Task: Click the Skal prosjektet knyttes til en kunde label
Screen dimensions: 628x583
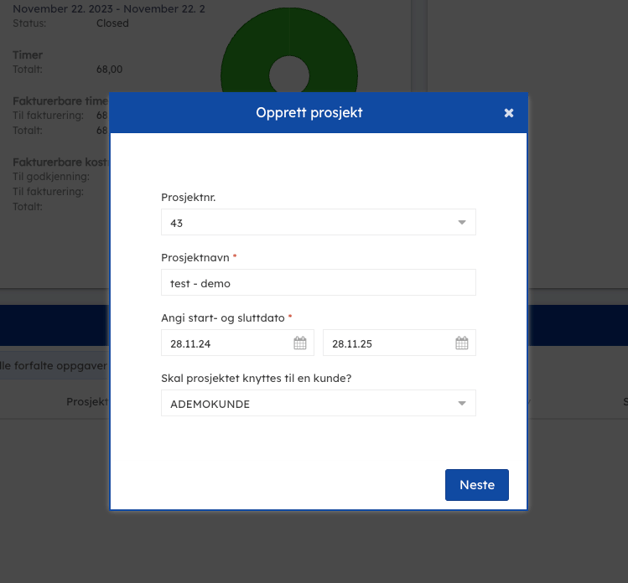Action: (260, 377)
